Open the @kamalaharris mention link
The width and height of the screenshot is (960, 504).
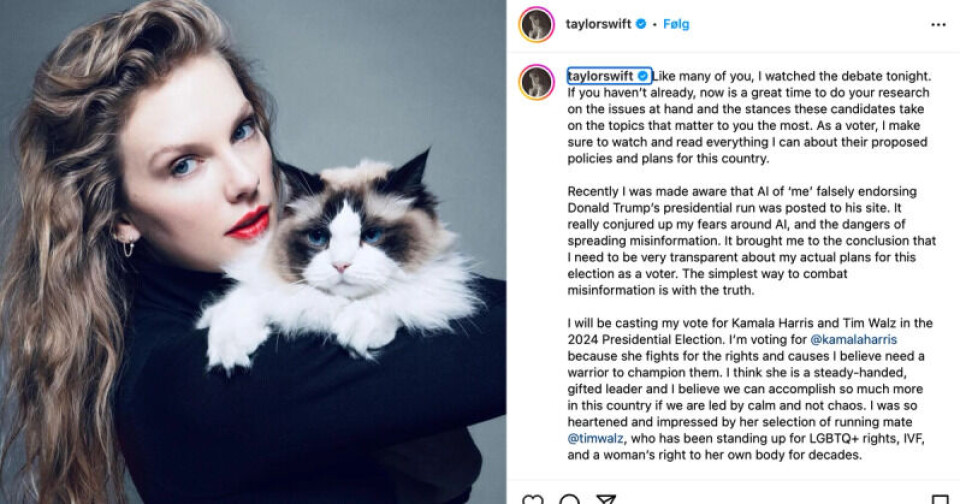click(x=853, y=339)
